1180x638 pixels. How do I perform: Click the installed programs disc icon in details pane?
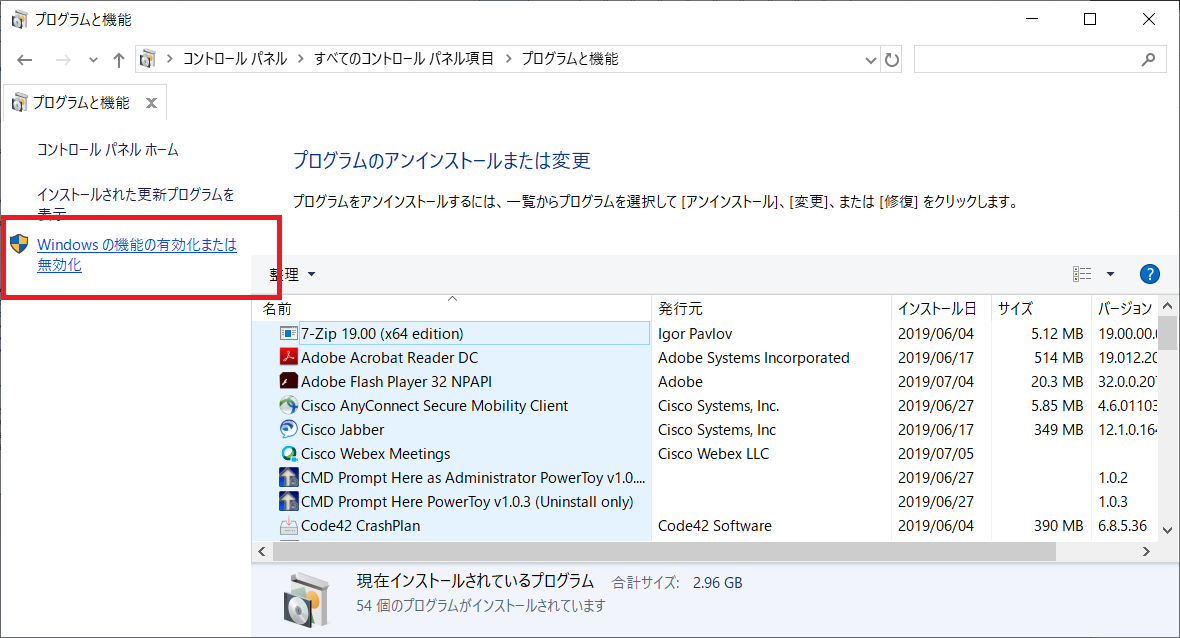tap(306, 600)
